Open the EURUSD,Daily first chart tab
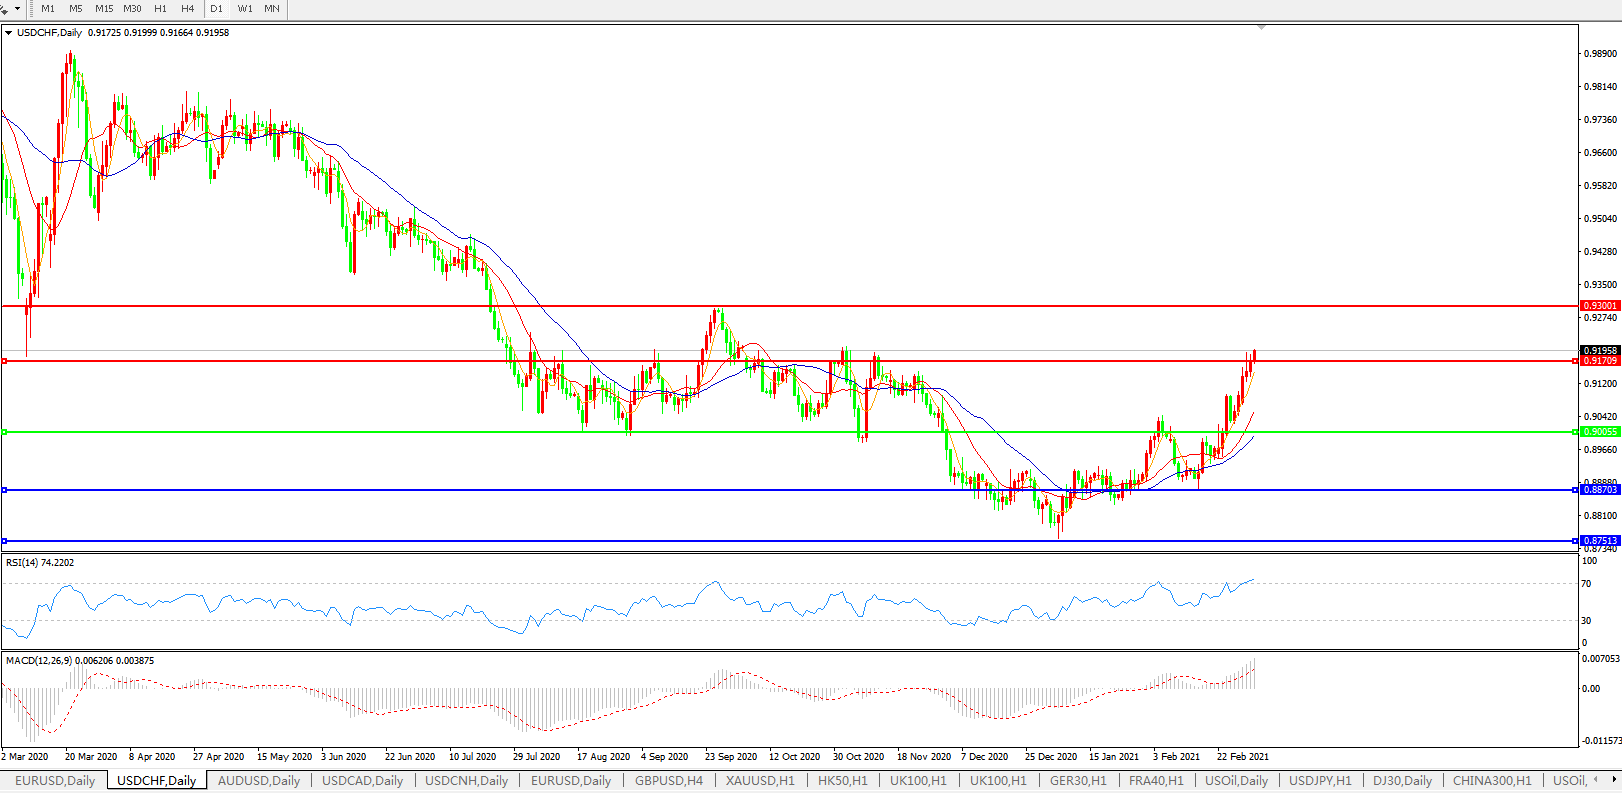This screenshot has width=1622, height=793. (x=55, y=780)
